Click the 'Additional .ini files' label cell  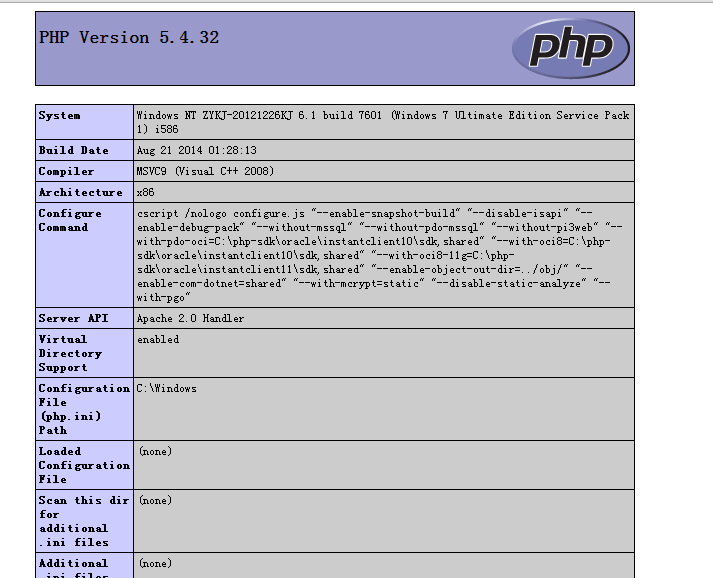pos(85,566)
